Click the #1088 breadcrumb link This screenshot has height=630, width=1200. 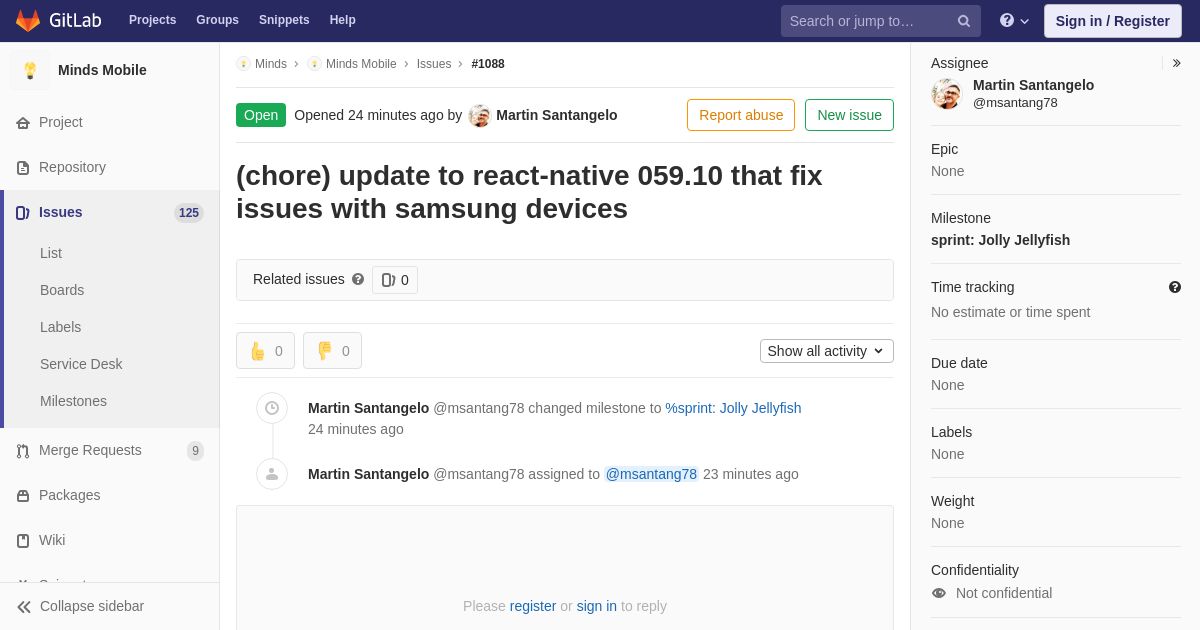click(x=488, y=64)
